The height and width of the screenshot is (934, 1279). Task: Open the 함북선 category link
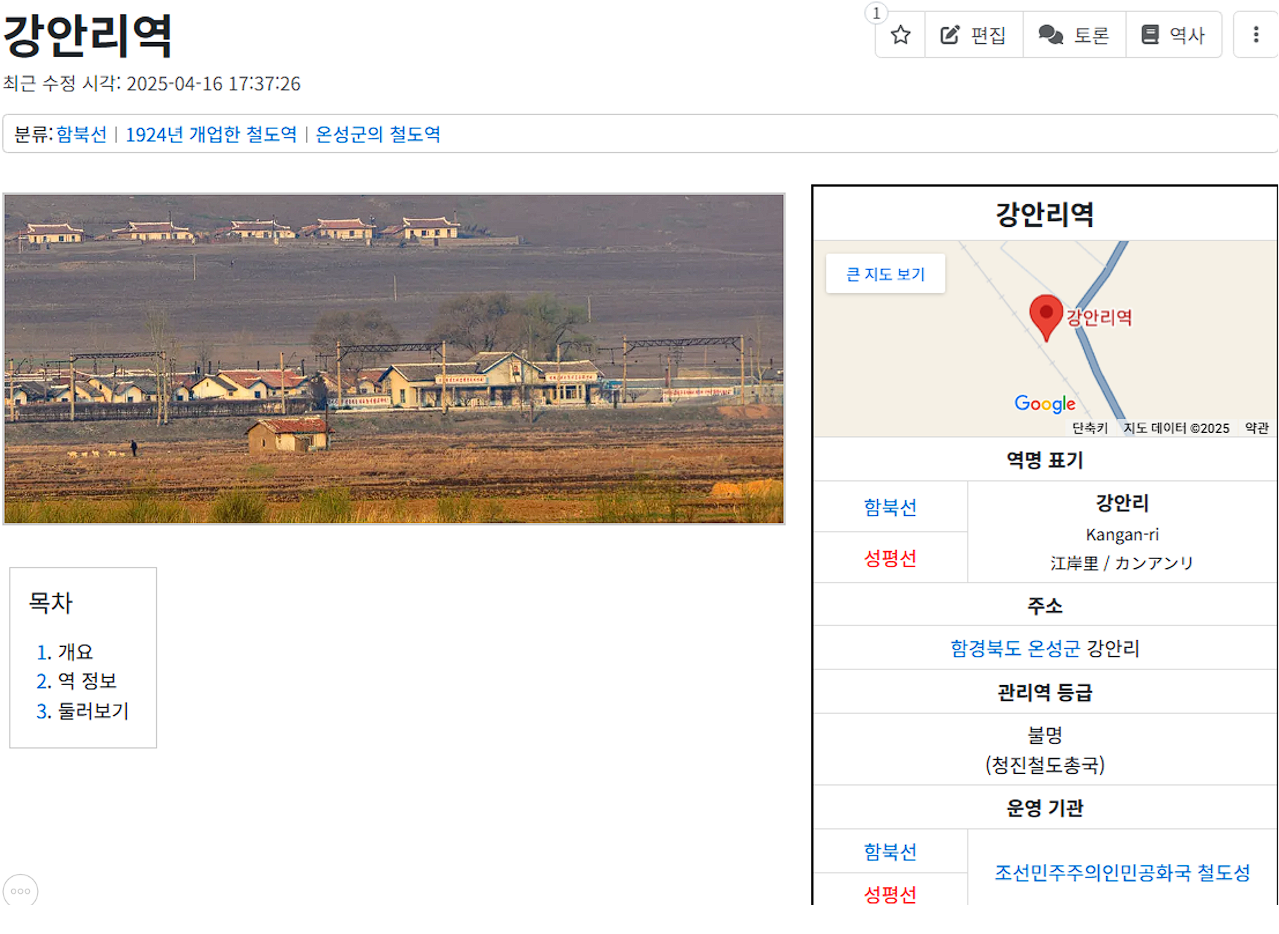pyautogui.click(x=81, y=134)
